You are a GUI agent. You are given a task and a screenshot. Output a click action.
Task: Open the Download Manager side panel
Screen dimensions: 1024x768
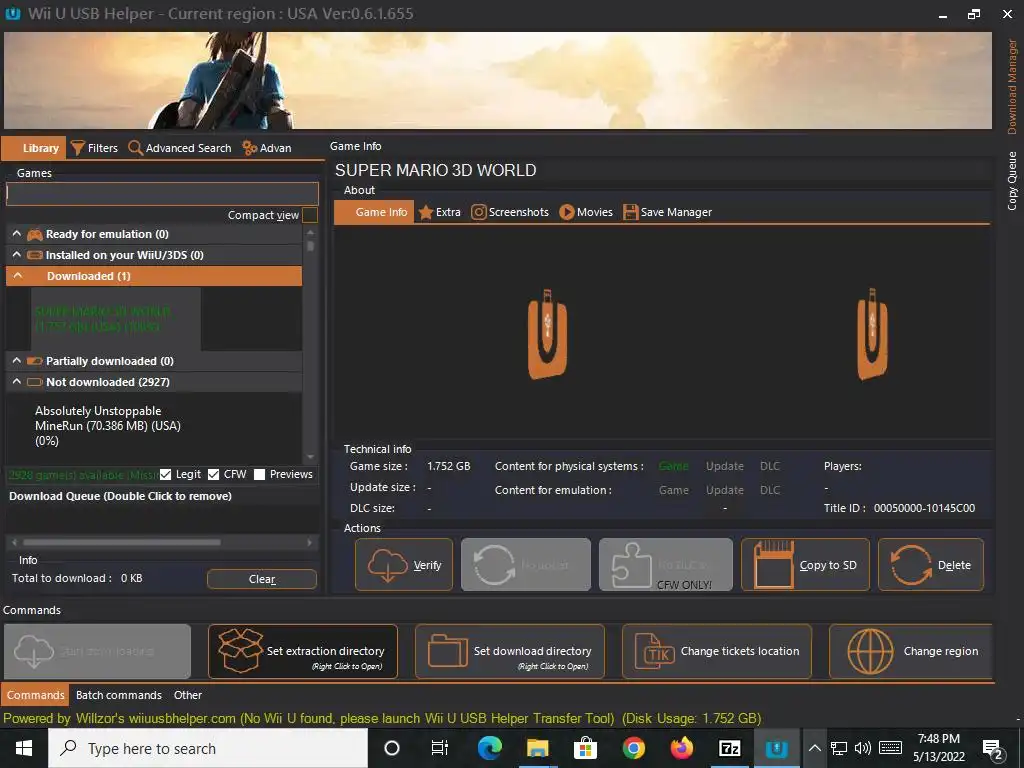click(x=1012, y=86)
